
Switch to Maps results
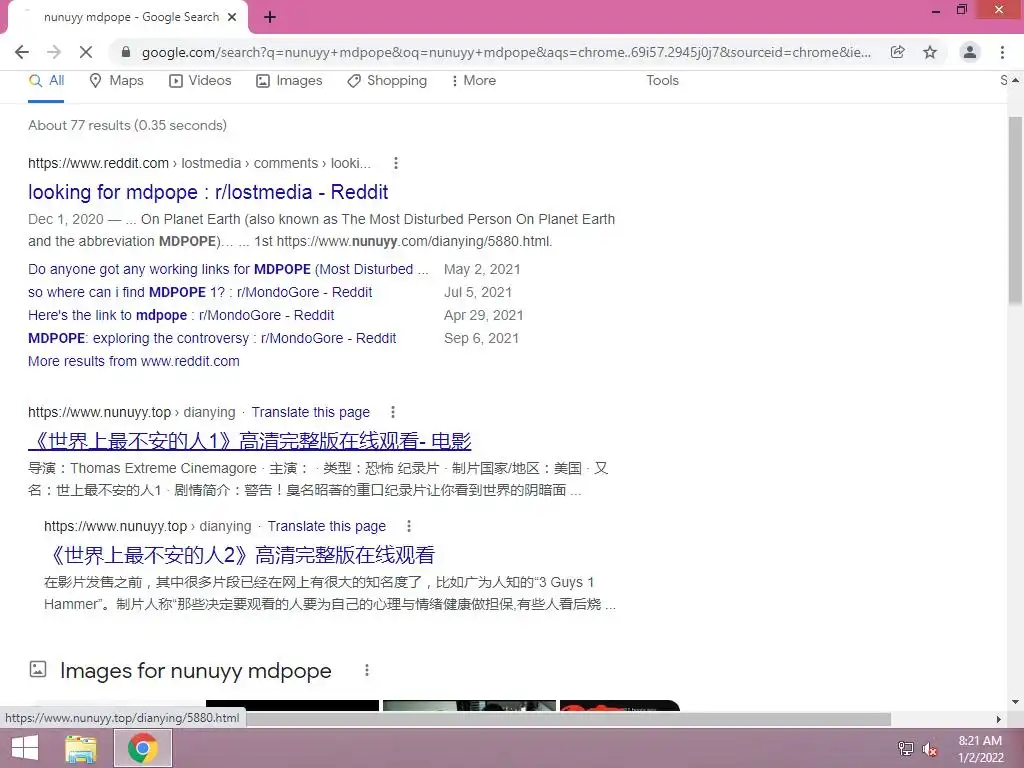click(116, 81)
